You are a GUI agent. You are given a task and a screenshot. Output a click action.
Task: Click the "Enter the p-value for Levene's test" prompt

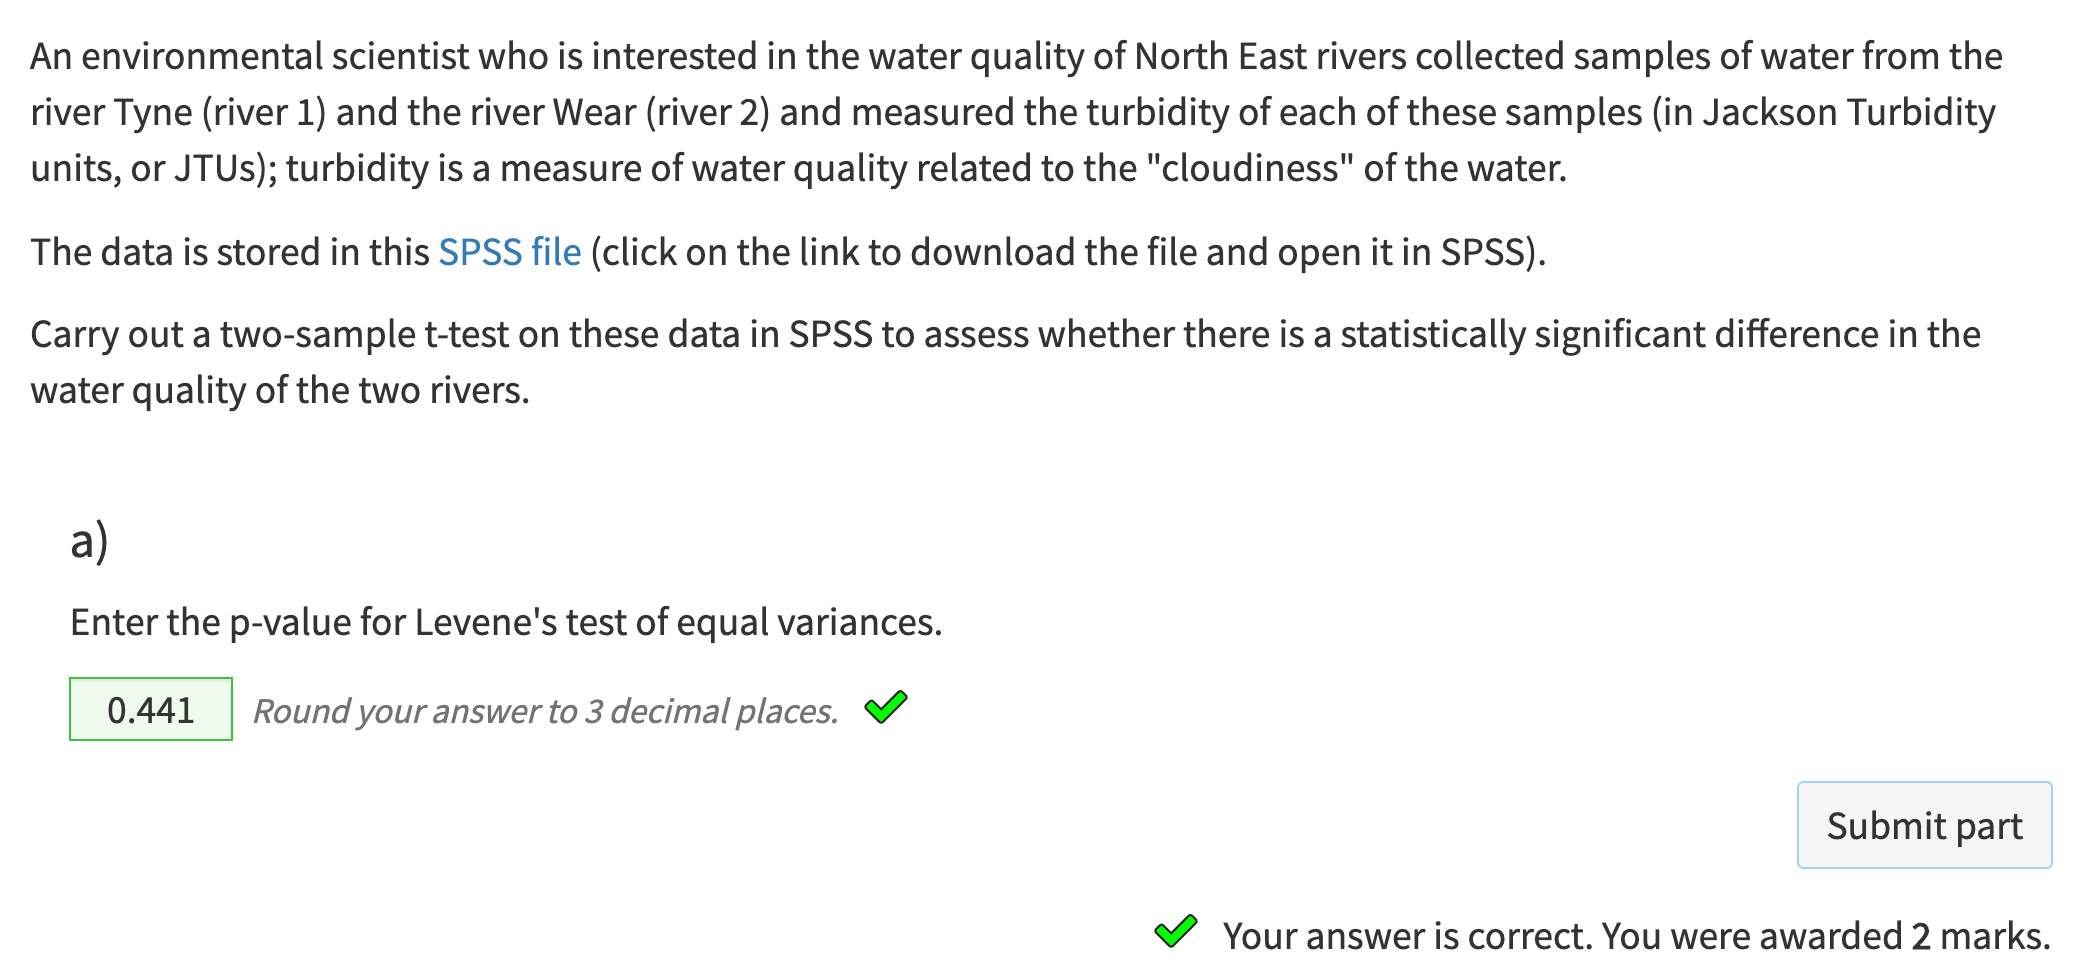[x=505, y=622]
